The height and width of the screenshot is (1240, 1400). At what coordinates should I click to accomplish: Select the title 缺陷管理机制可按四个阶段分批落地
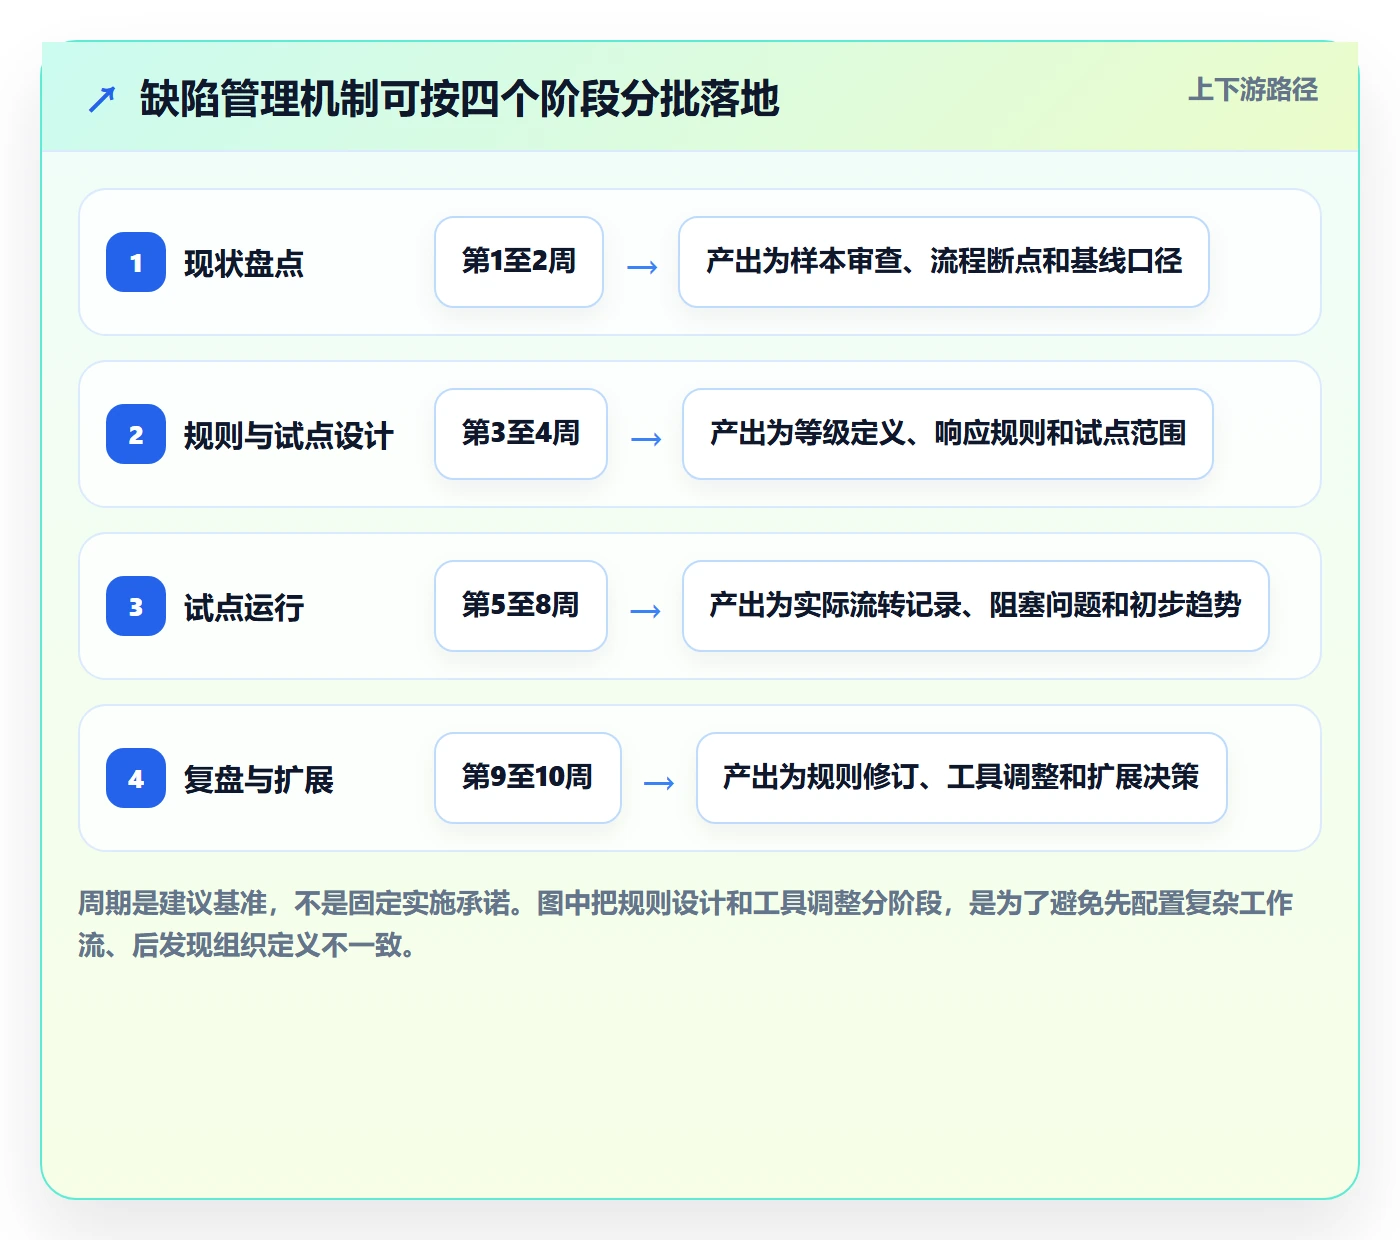[x=459, y=99]
